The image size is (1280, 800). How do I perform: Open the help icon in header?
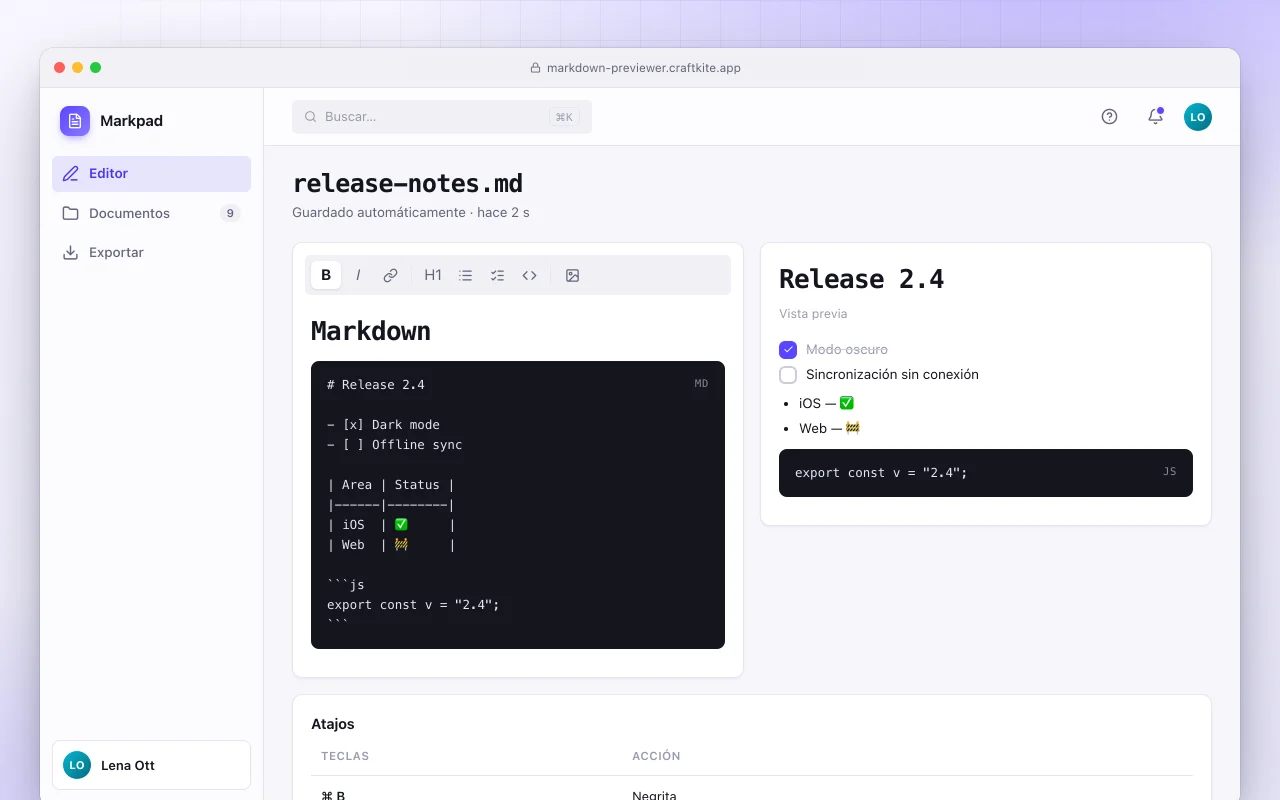click(x=1109, y=117)
